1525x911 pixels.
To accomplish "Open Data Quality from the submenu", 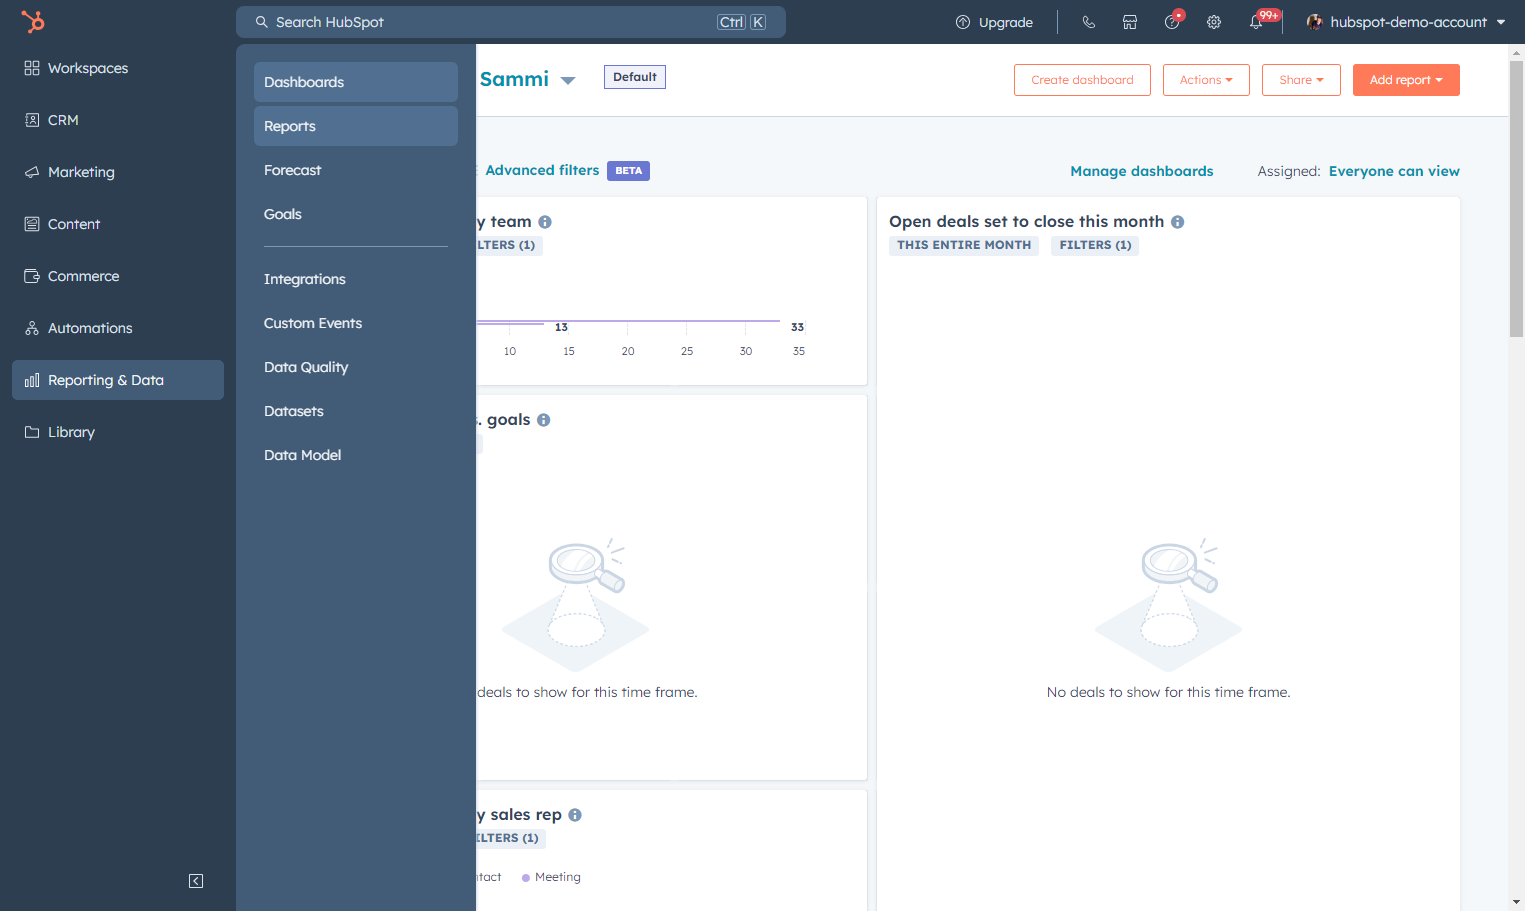I will tap(356, 367).
